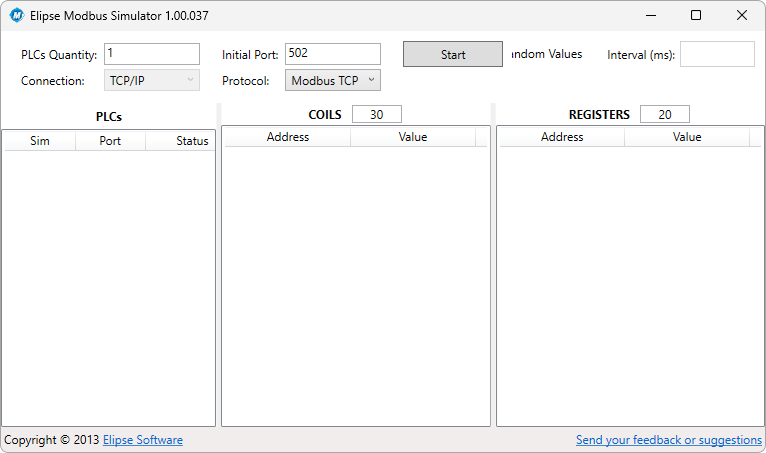This screenshot has width=766, height=453.
Task: Click the Sim column header in PLCs
Action: pyautogui.click(x=40, y=141)
